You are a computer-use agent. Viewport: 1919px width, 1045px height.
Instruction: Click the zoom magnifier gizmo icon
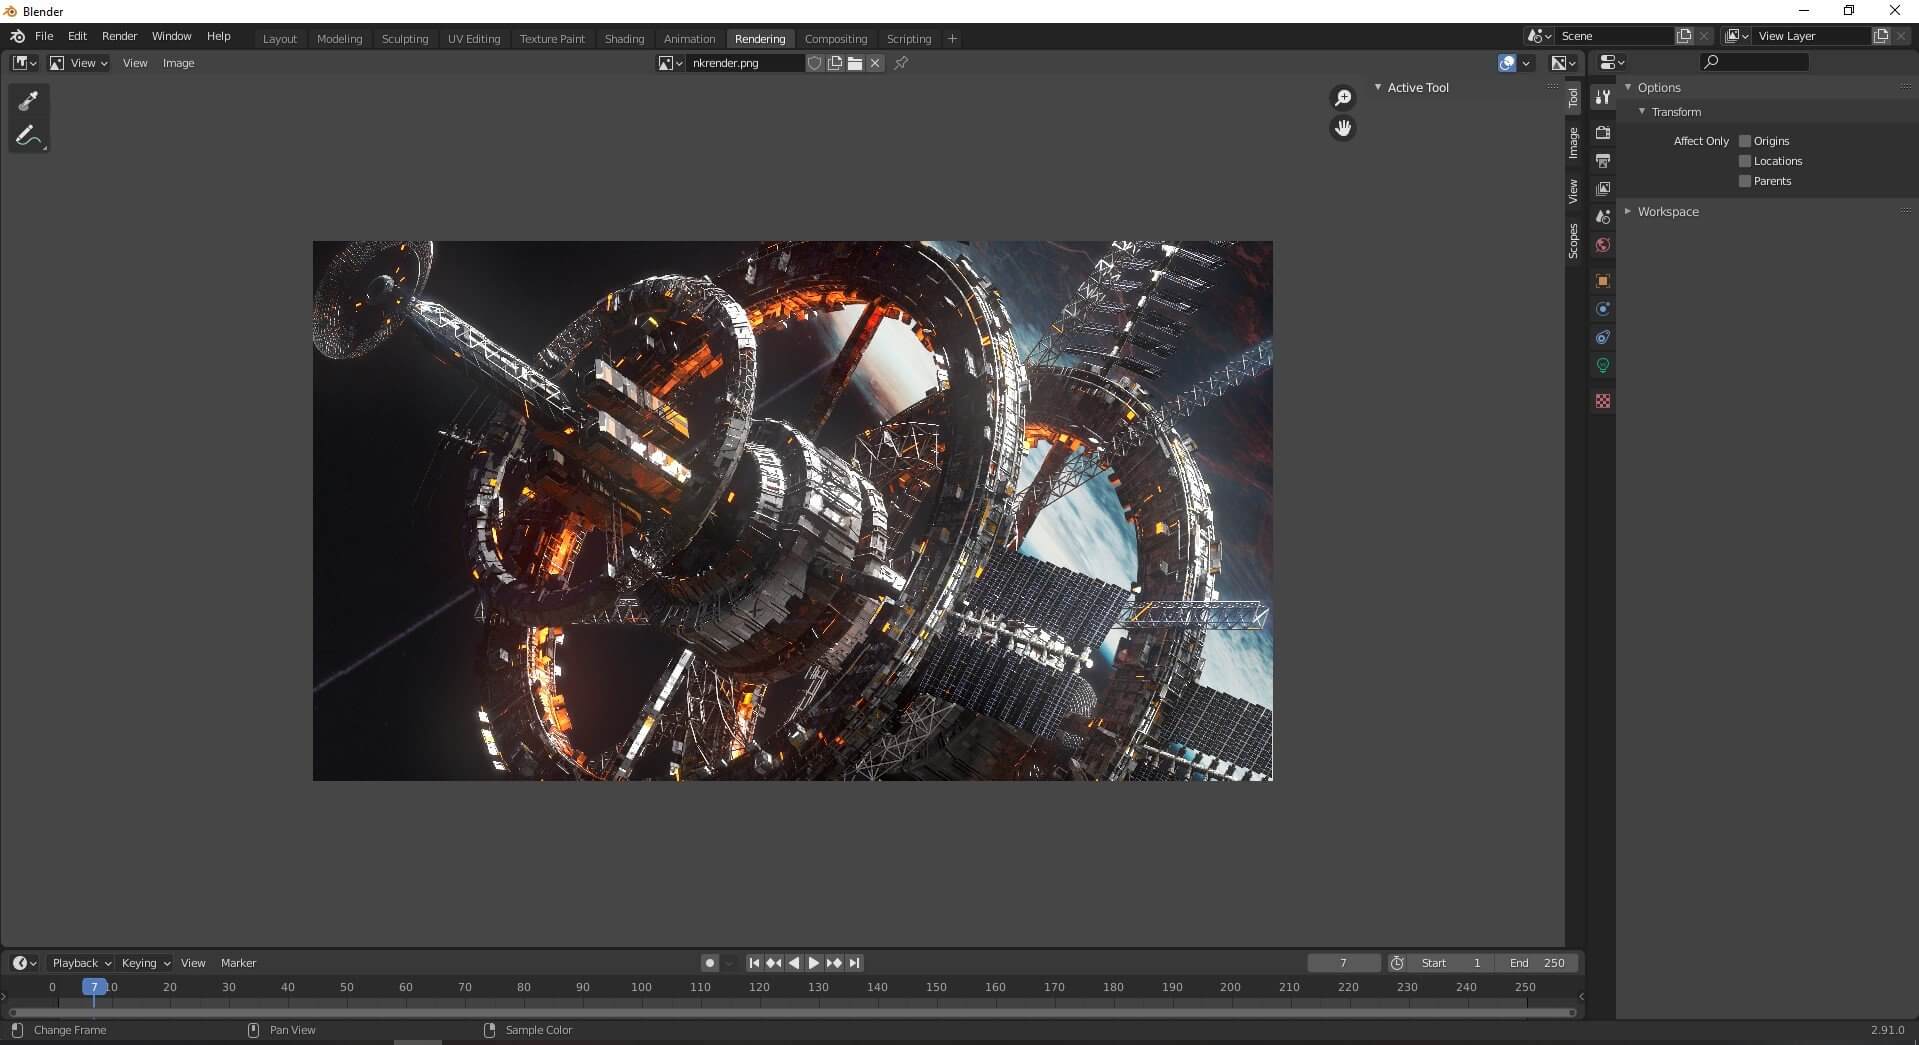pyautogui.click(x=1342, y=98)
